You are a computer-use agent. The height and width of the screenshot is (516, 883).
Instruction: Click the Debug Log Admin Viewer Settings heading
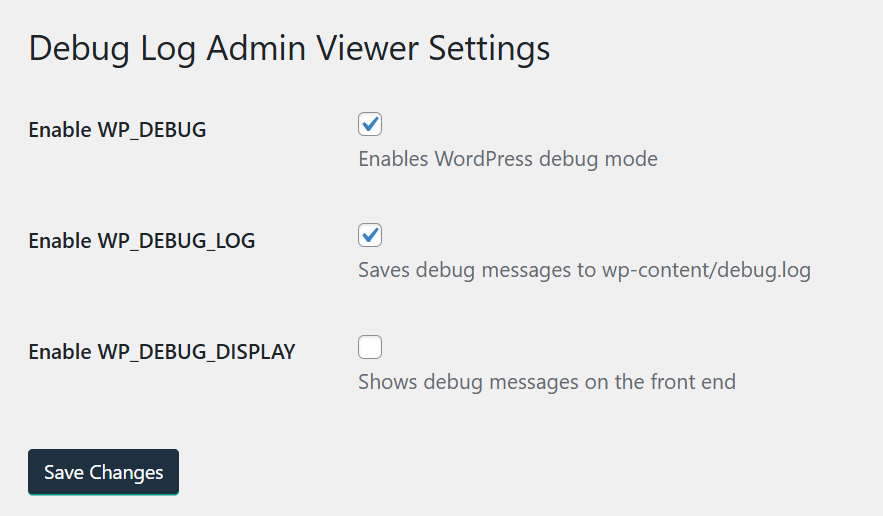(289, 49)
